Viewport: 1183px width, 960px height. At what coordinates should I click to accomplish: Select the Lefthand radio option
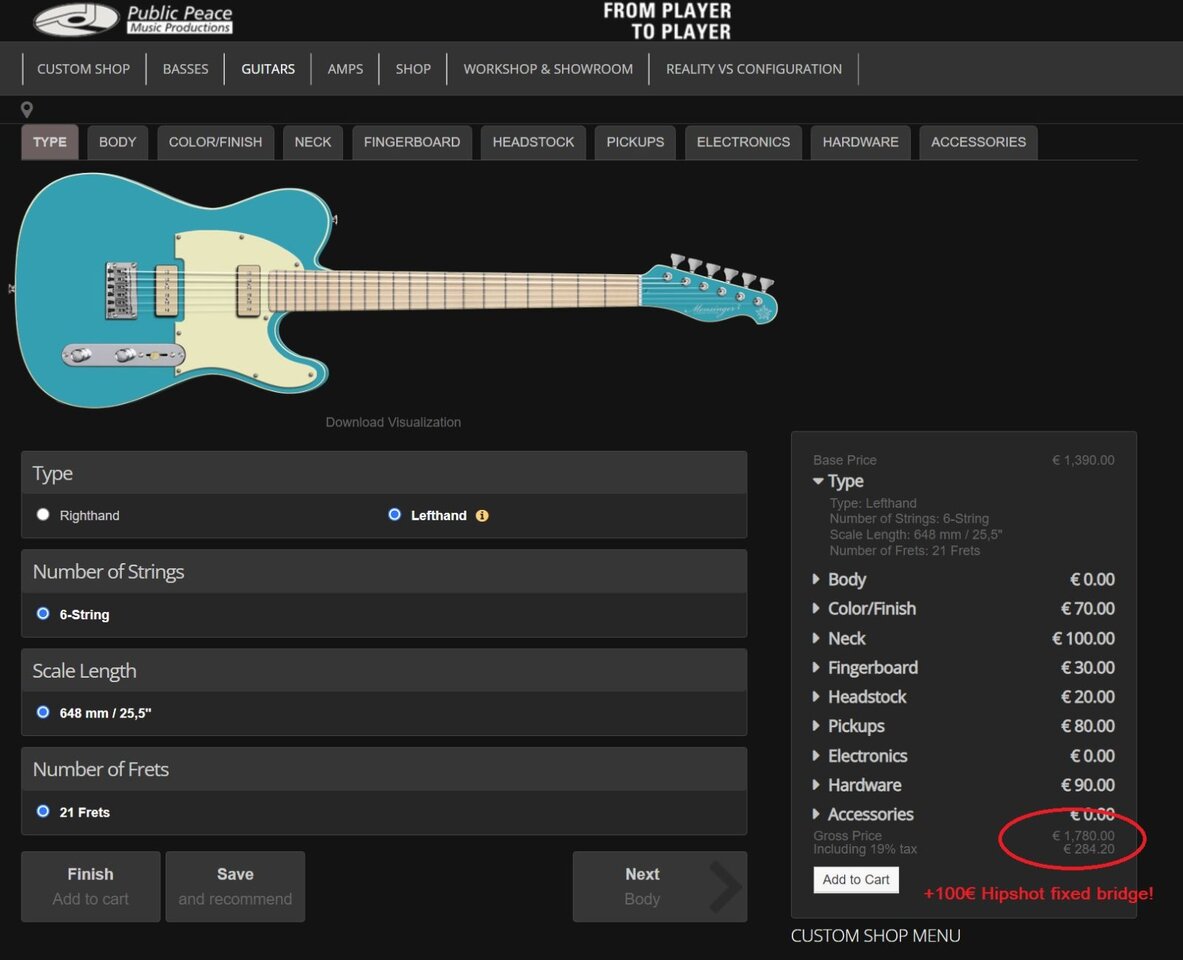(x=395, y=515)
